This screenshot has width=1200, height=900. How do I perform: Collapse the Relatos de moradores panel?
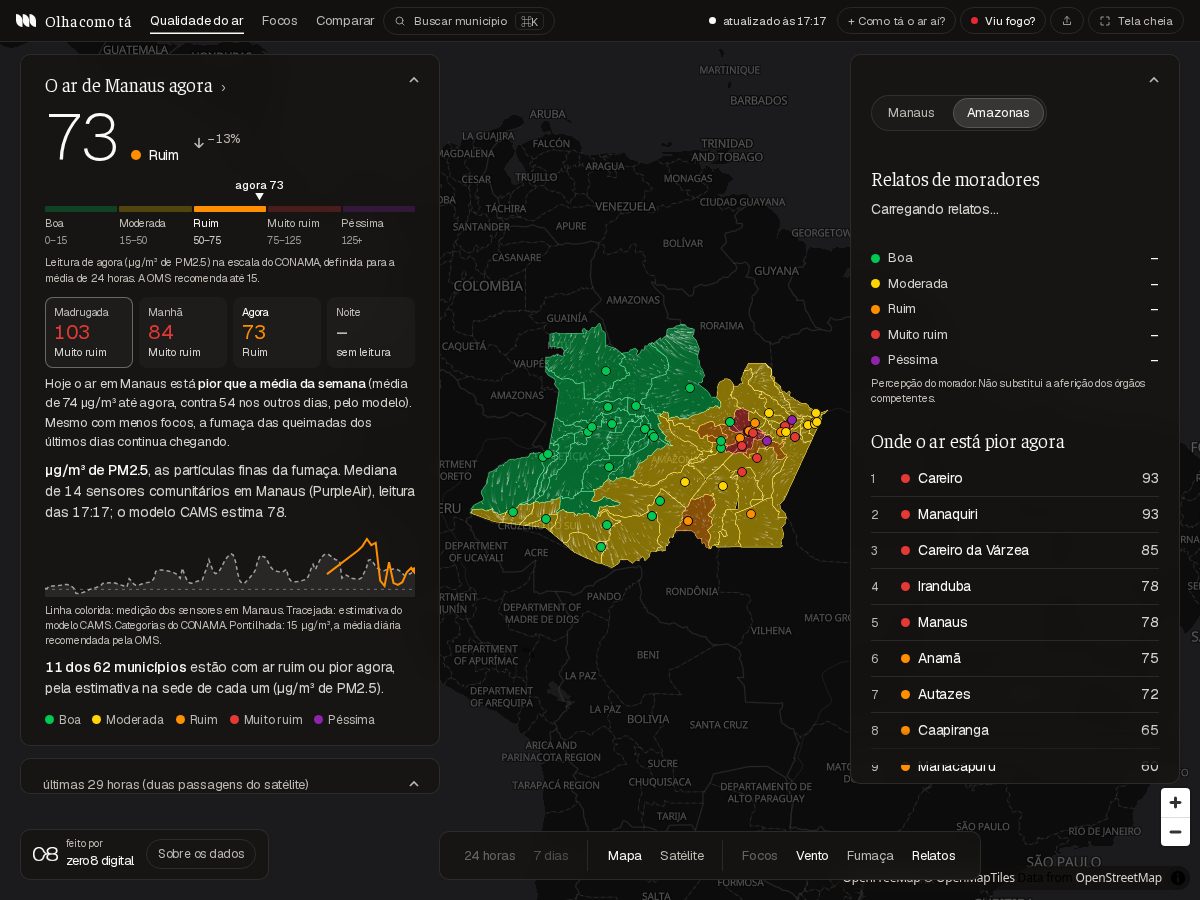[1153, 80]
